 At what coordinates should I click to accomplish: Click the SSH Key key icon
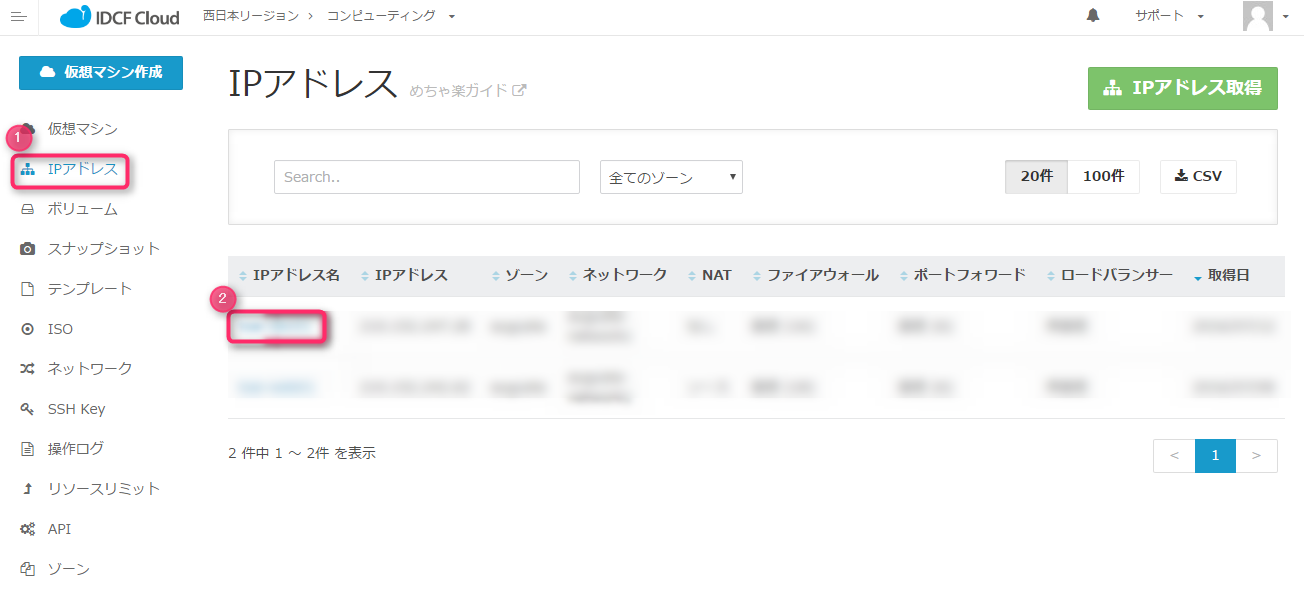tap(28, 409)
